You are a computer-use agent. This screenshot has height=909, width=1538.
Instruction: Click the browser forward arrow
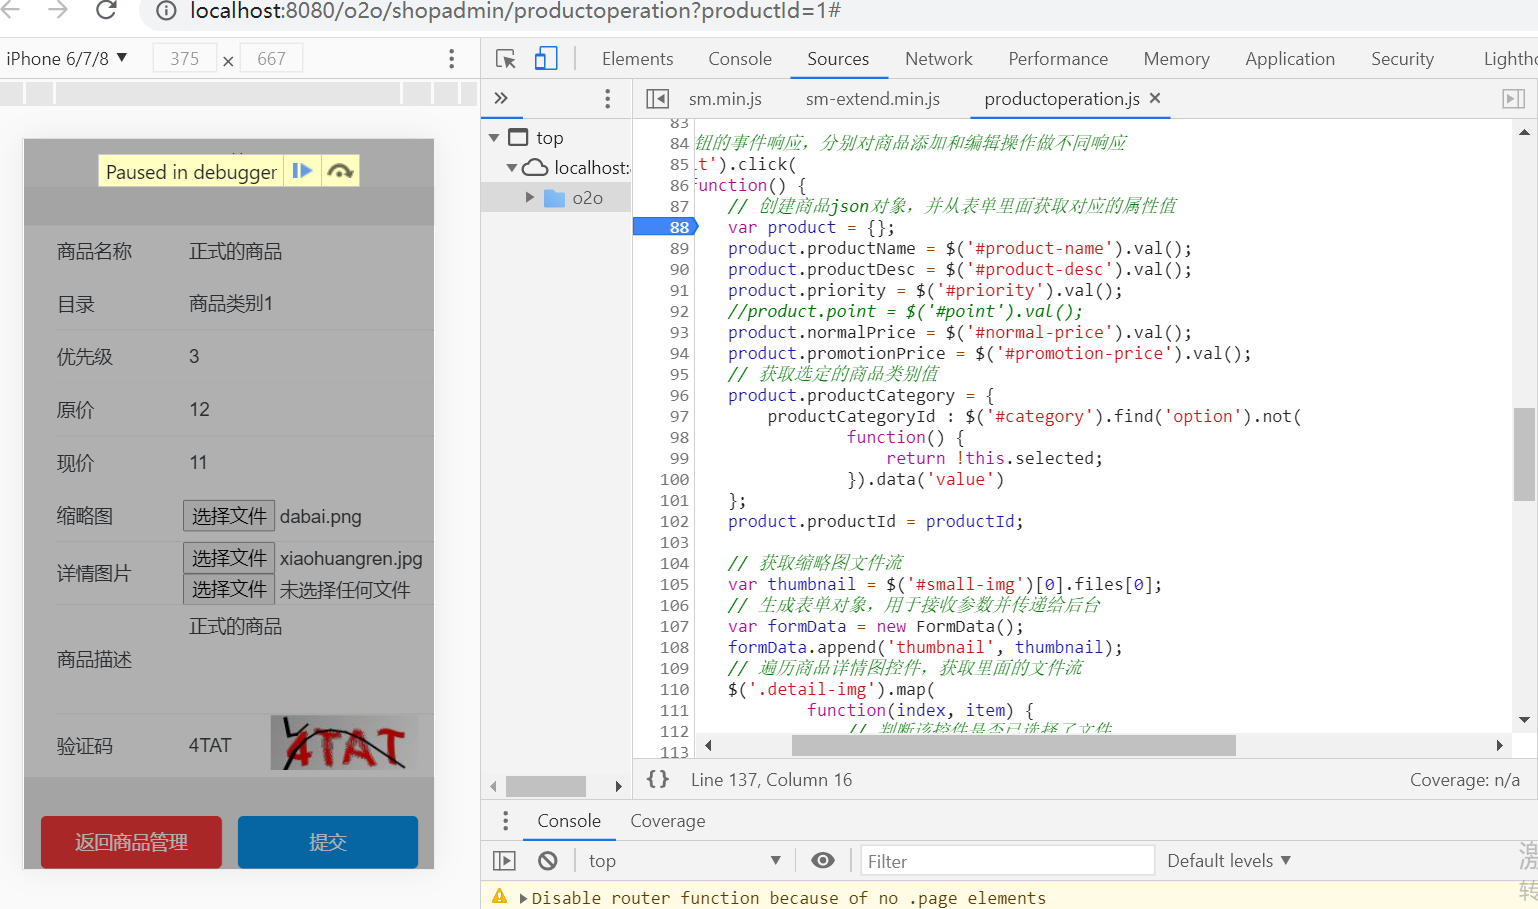tap(58, 10)
